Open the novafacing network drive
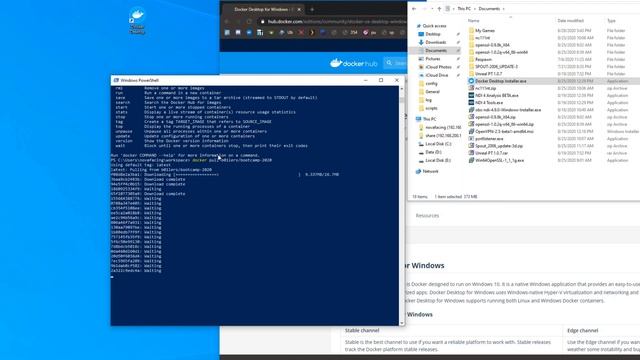Image resolution: width=640 pixels, height=360 pixels. click(443, 127)
